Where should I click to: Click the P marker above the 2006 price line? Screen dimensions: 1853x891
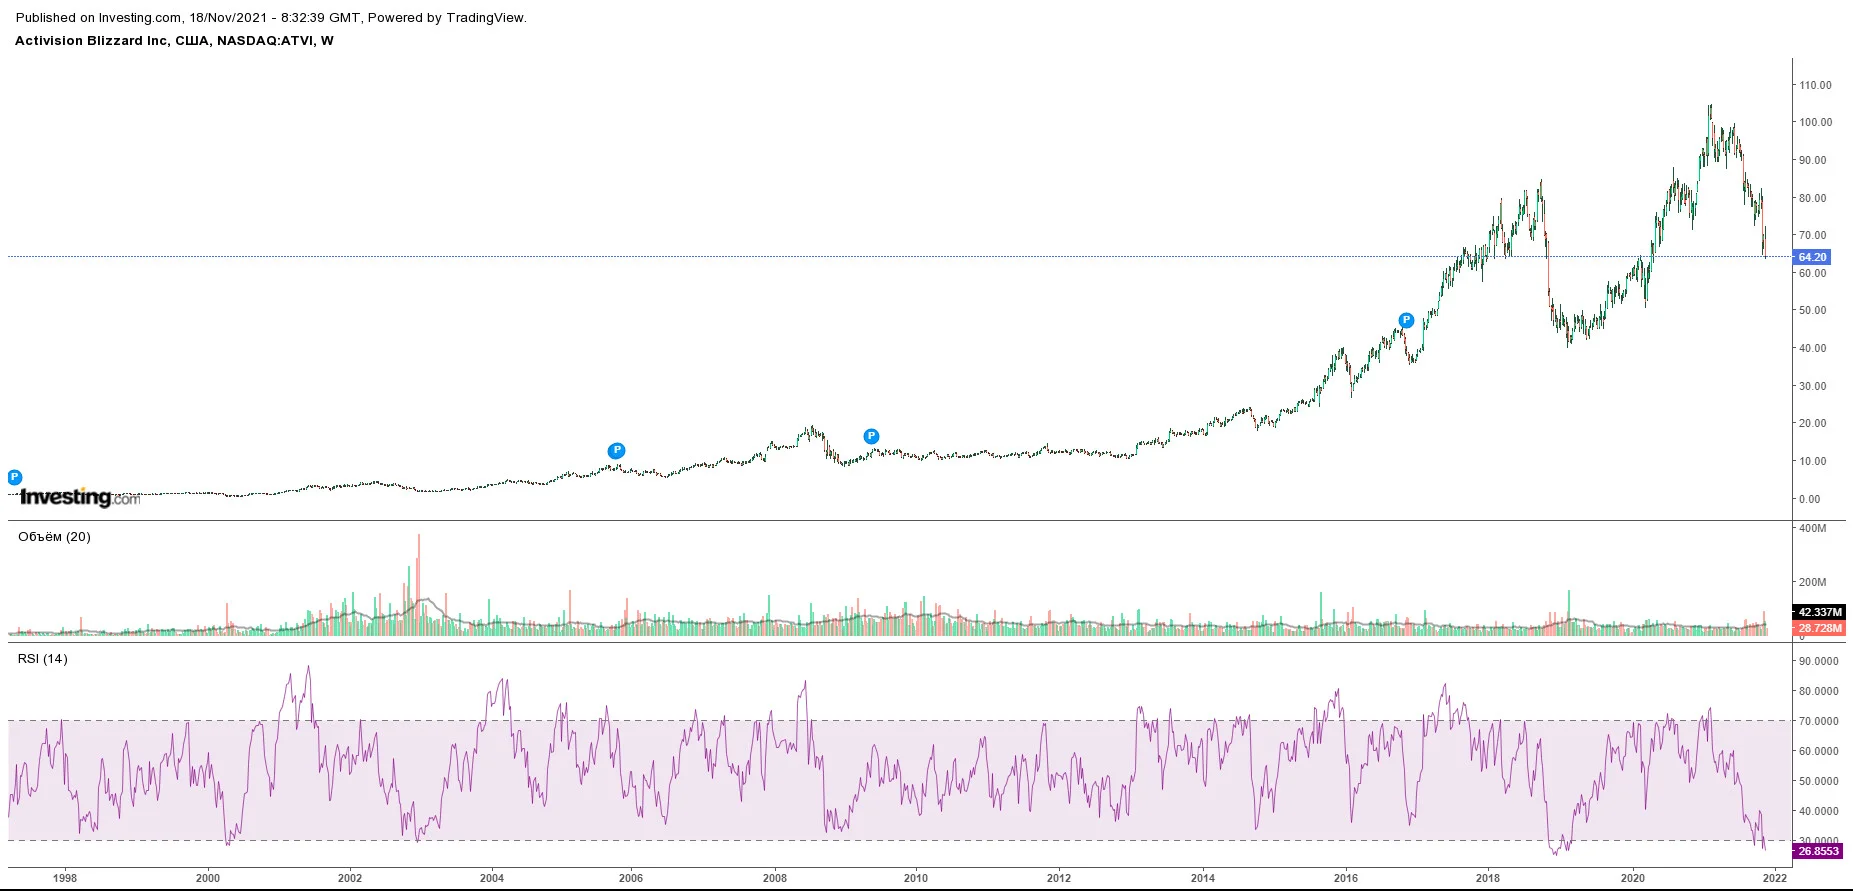click(x=617, y=451)
